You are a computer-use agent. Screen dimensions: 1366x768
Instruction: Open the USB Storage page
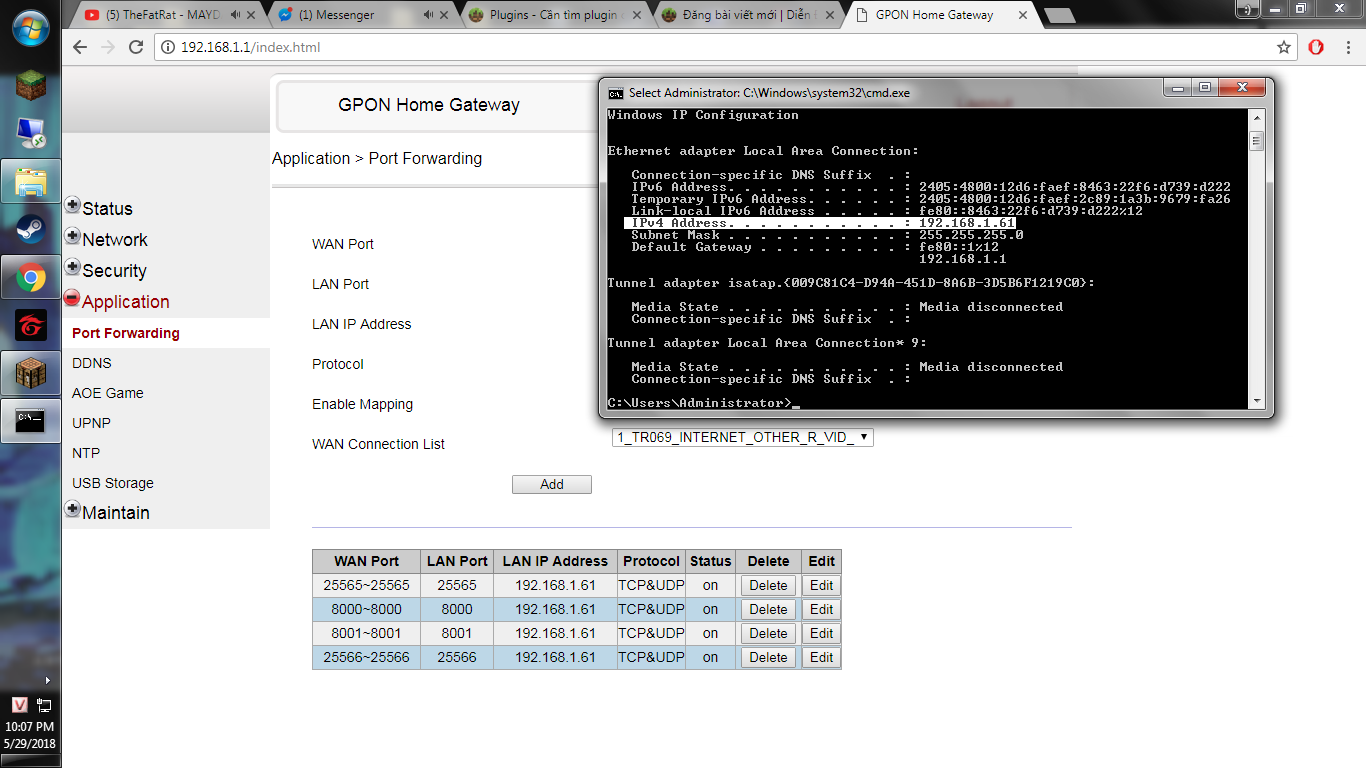(113, 483)
